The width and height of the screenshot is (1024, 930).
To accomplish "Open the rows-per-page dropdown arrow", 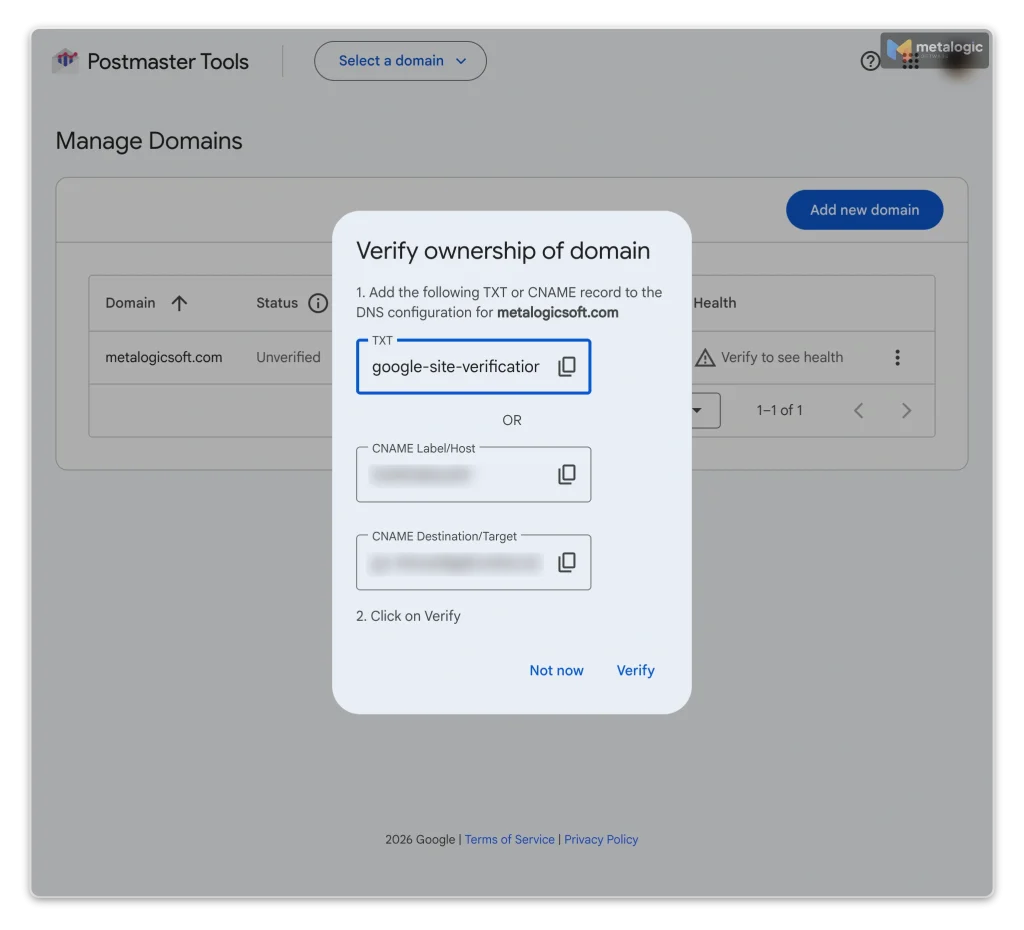I will [697, 410].
